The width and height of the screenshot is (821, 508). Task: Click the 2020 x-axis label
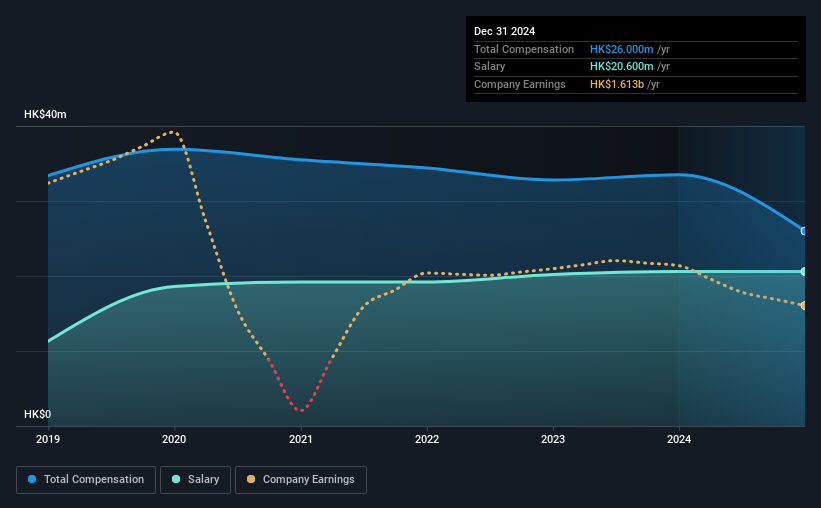pos(174,439)
